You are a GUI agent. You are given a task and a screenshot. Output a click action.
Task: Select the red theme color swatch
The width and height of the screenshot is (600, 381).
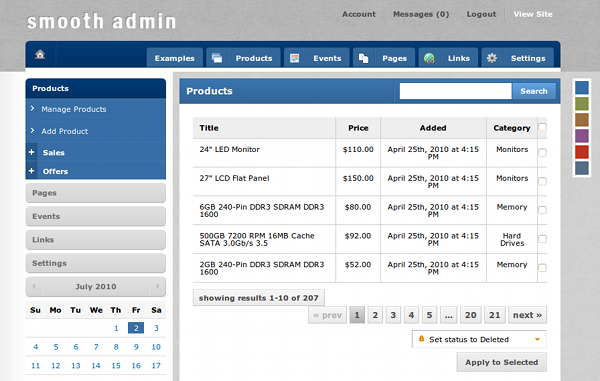582,152
